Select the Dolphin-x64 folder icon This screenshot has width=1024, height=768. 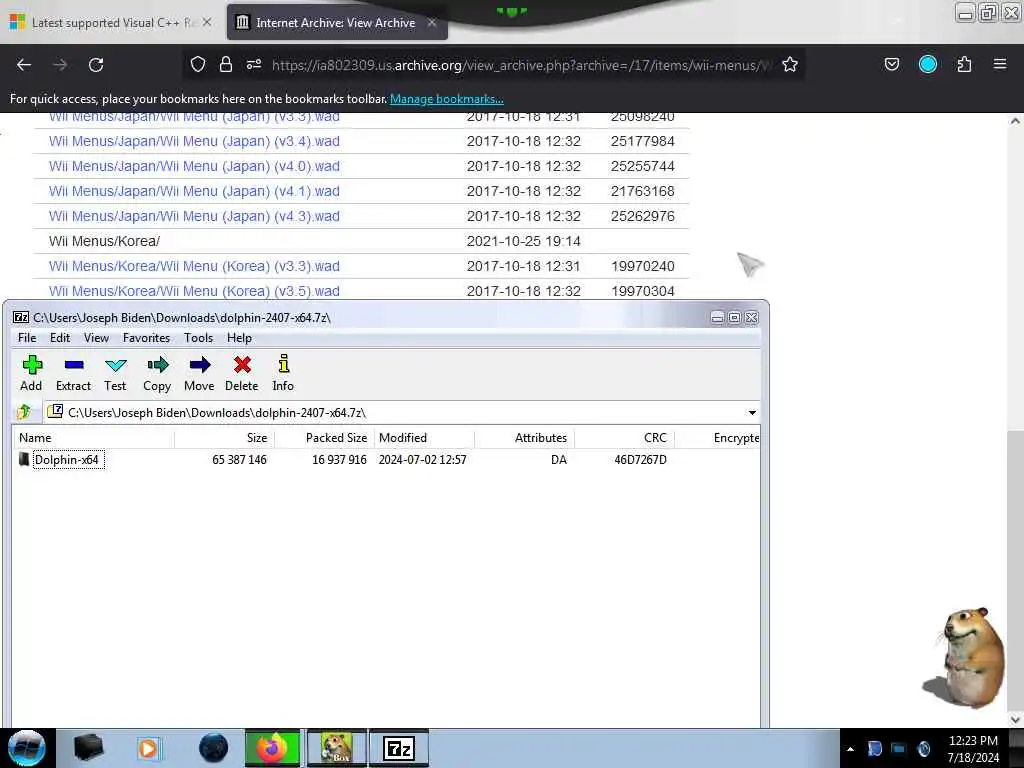[x=24, y=459]
